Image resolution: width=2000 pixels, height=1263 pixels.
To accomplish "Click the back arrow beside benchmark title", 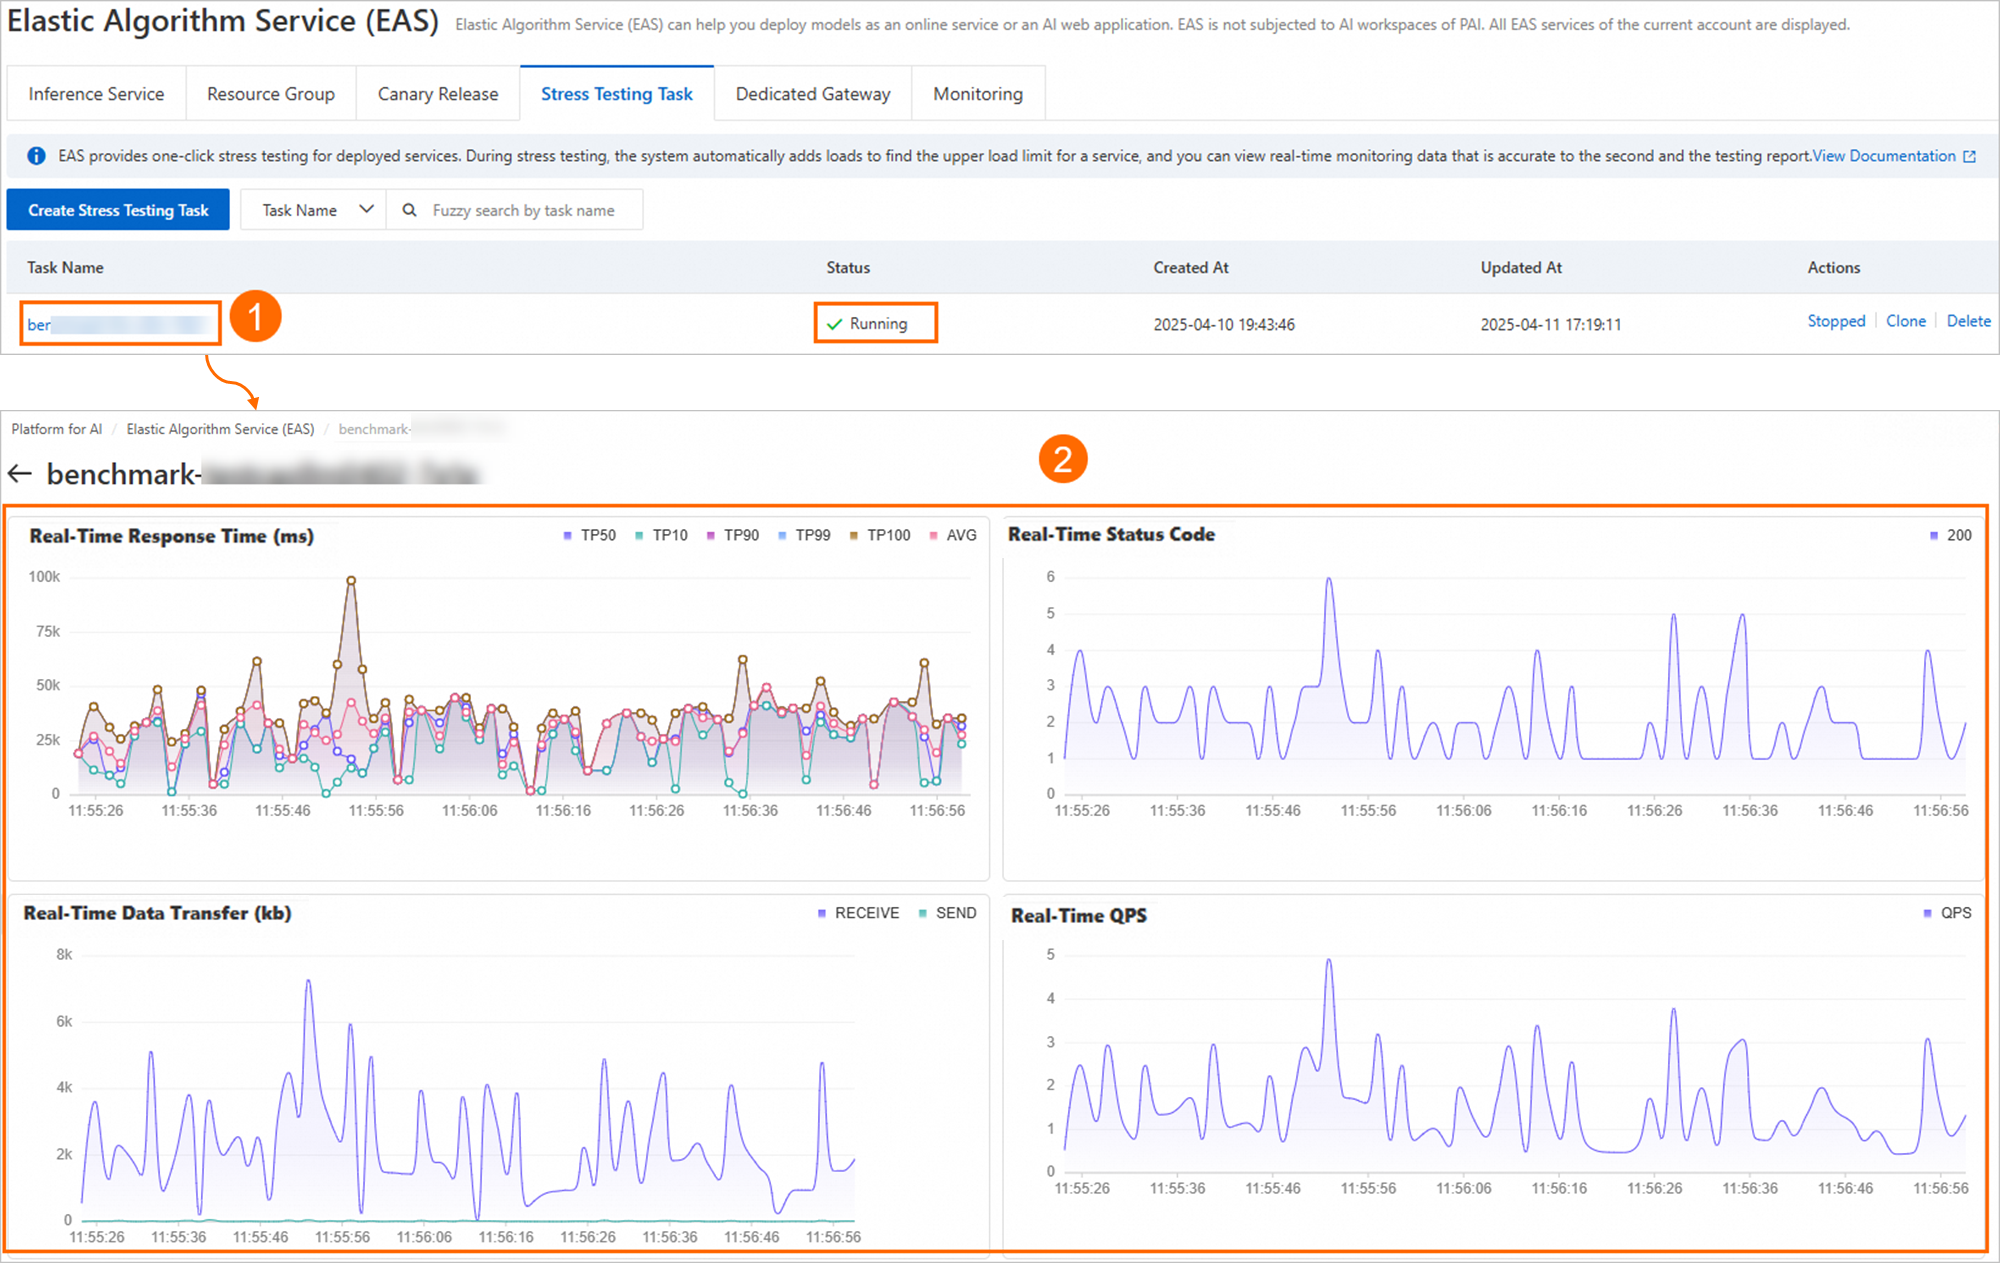I will (x=20, y=474).
